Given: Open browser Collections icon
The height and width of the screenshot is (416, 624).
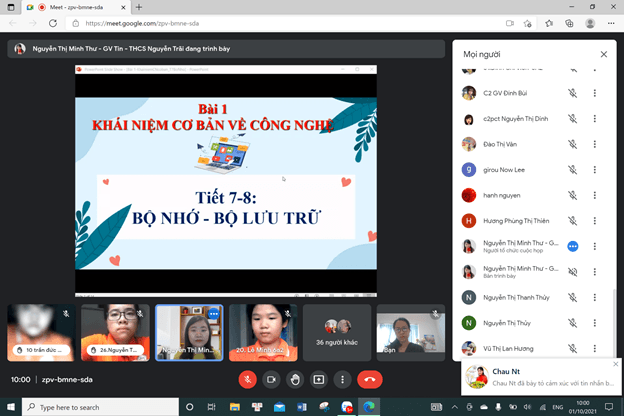Looking at the screenshot, I should click(x=569, y=23).
